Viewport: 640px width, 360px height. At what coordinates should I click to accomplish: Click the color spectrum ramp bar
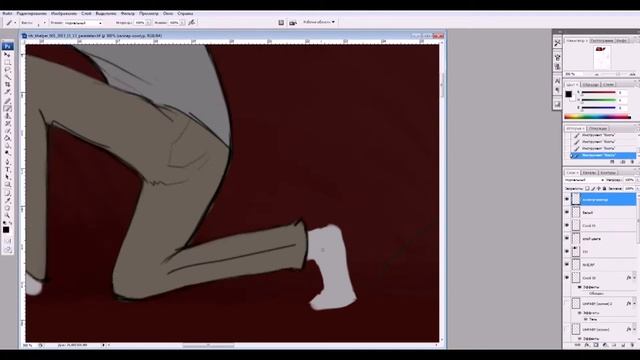tap(598, 117)
